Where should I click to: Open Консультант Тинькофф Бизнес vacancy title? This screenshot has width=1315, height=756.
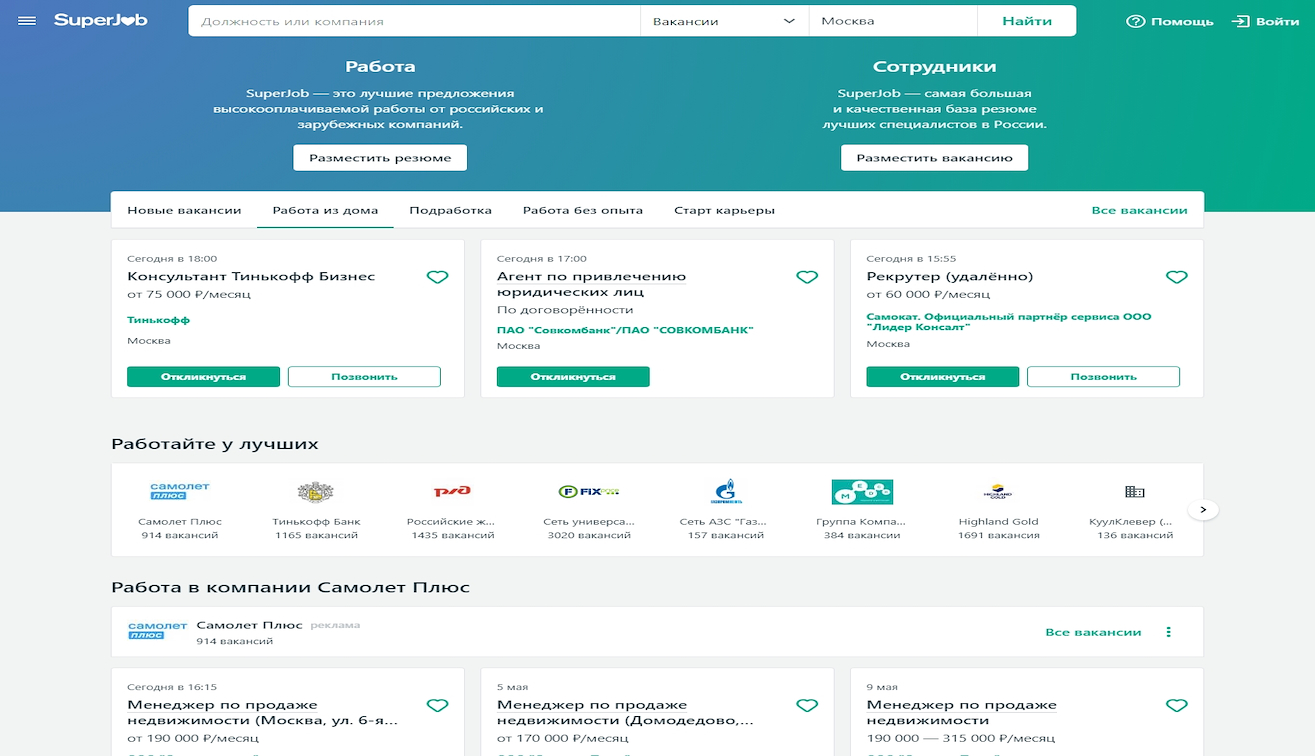point(251,276)
